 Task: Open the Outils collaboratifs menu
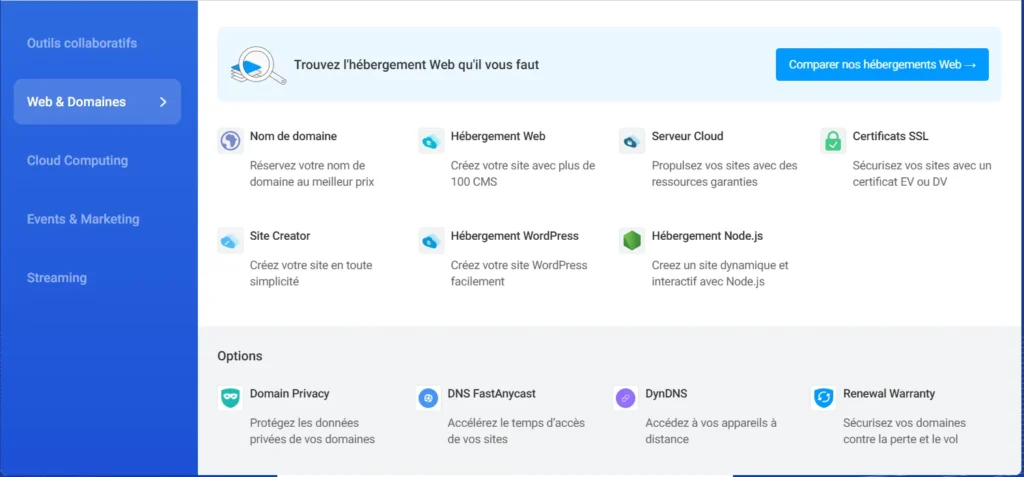(x=82, y=43)
